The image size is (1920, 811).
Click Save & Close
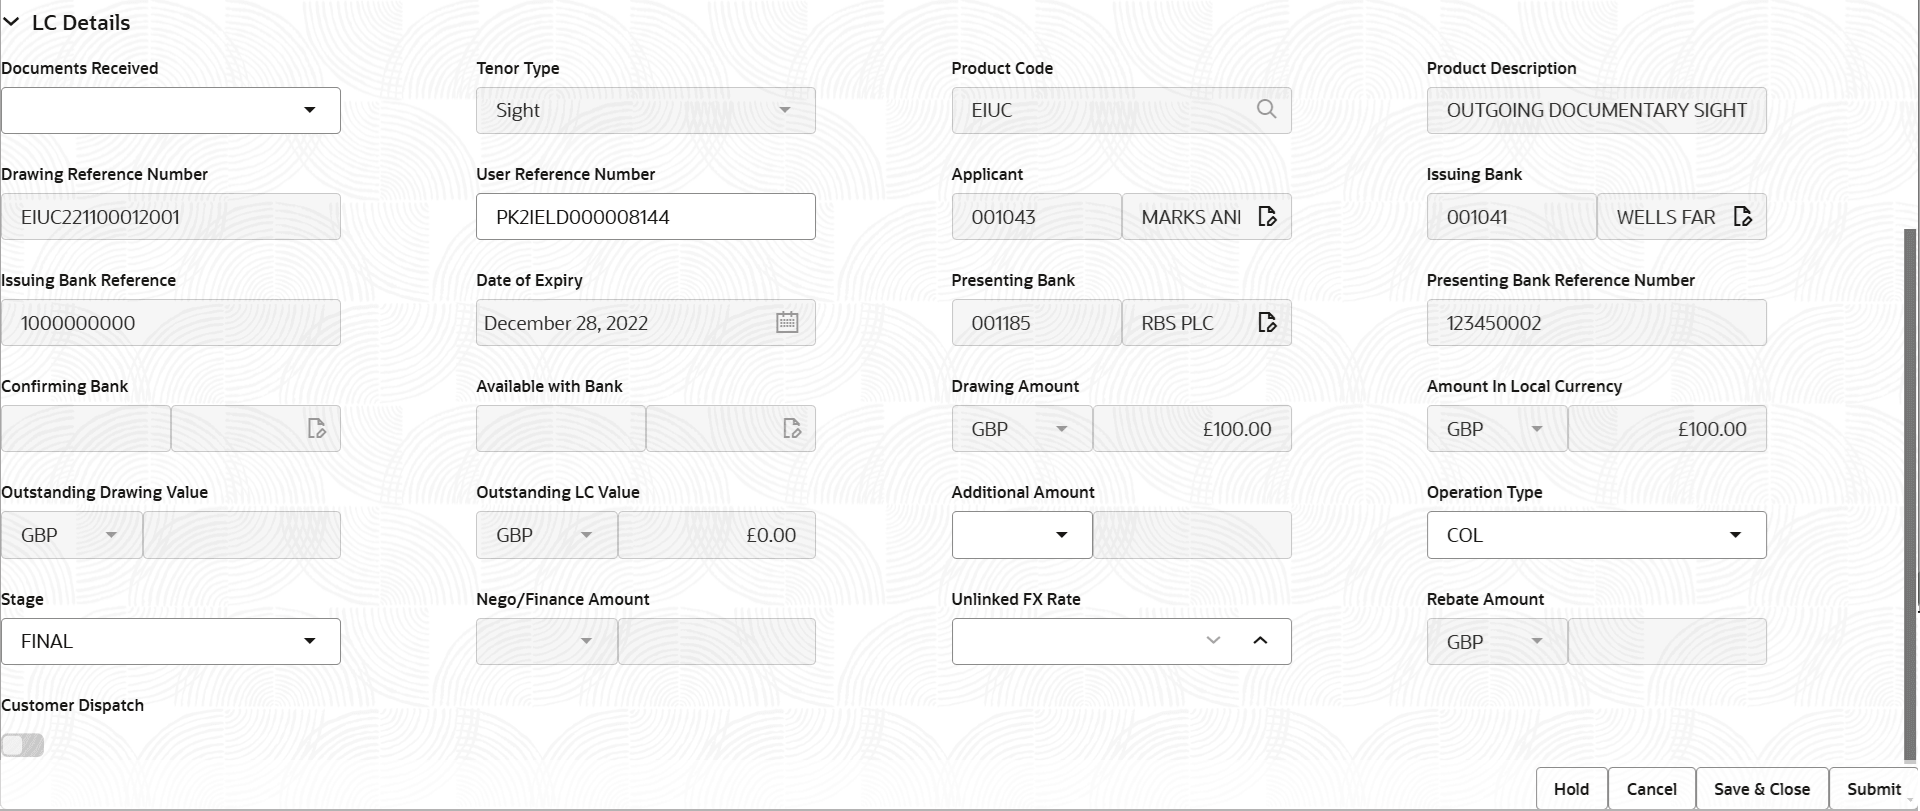(1761, 789)
